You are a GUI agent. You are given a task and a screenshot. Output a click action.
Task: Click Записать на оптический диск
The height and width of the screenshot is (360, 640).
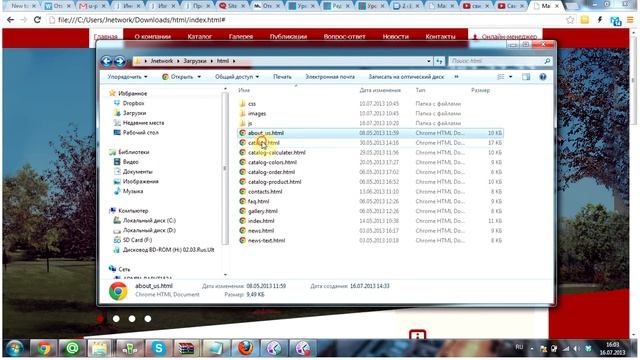[x=406, y=77]
